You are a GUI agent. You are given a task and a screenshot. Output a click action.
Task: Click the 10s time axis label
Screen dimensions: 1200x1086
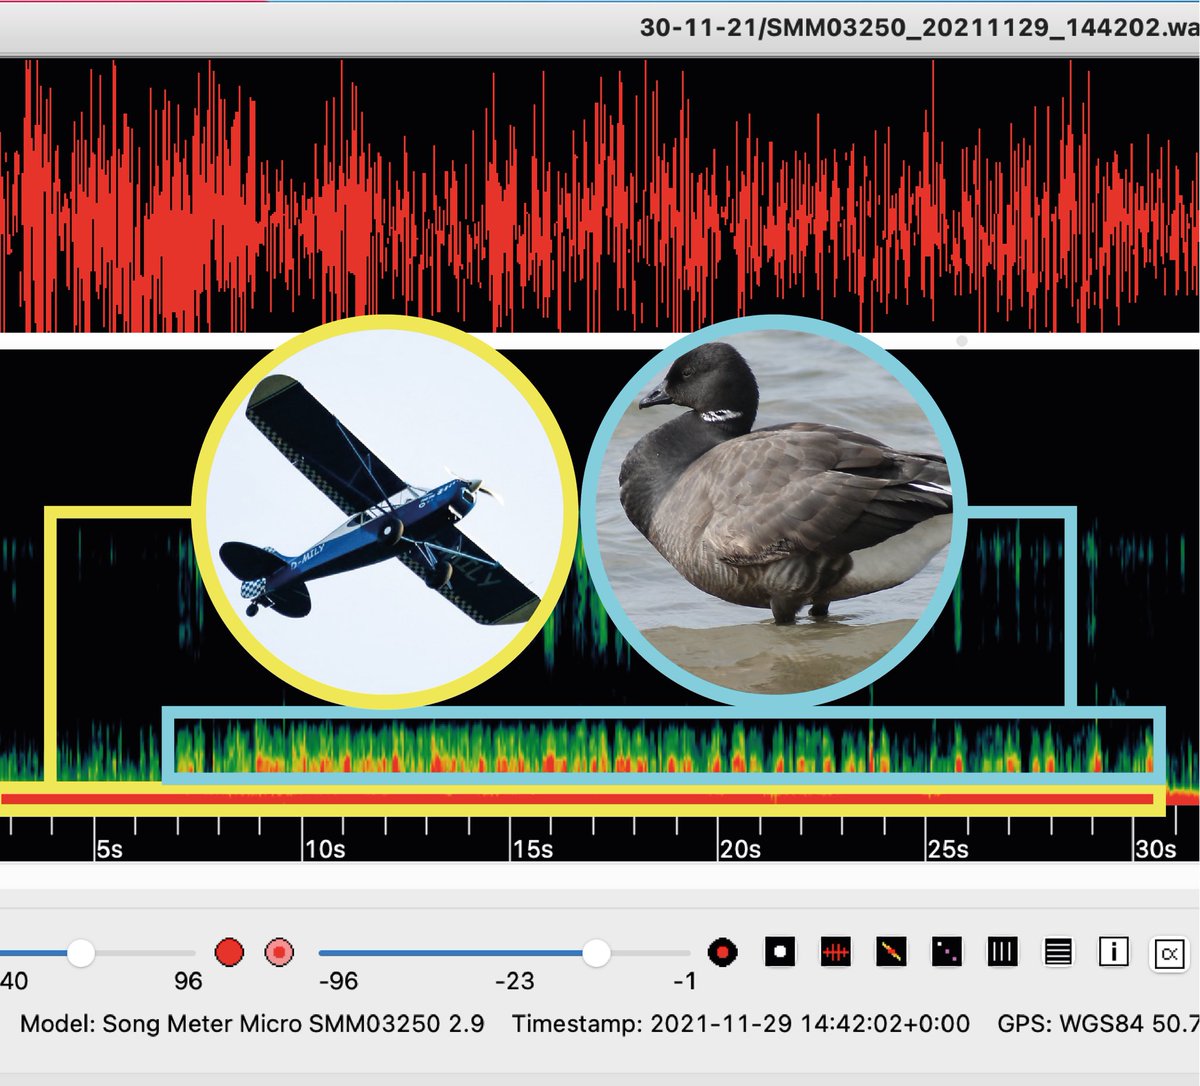tap(325, 849)
